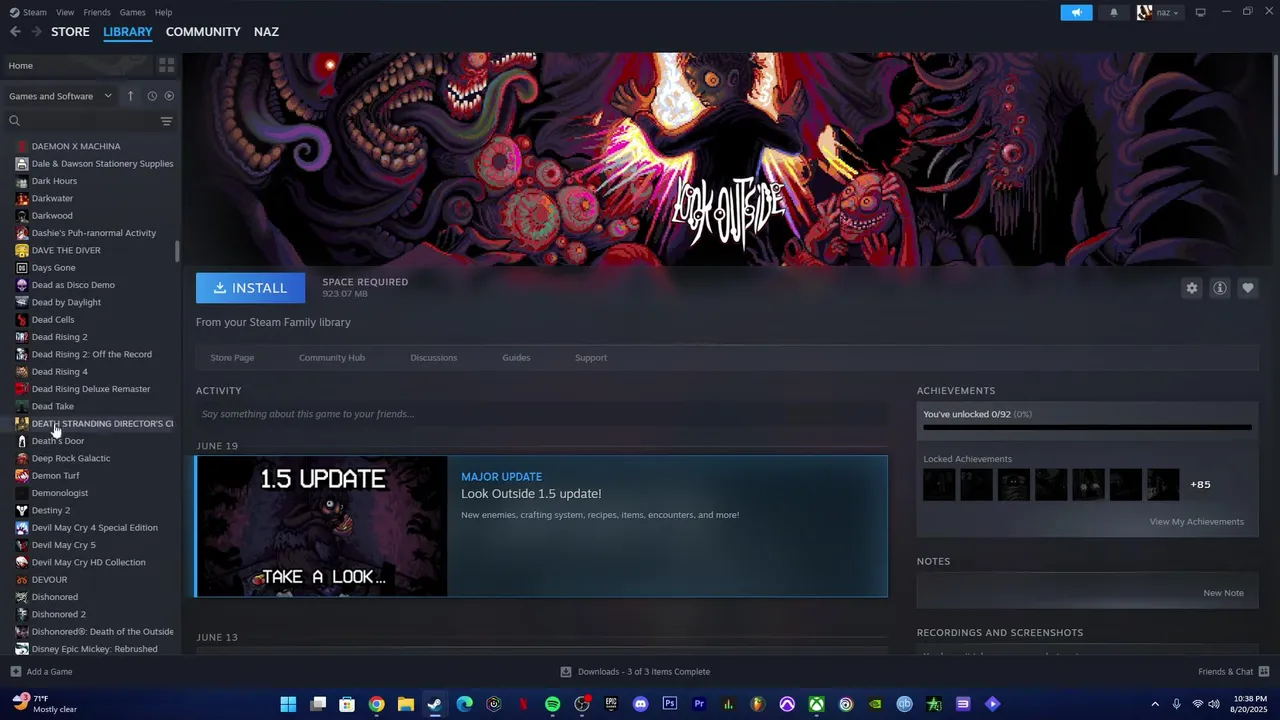Image resolution: width=1280 pixels, height=720 pixels.
Task: Go to the NAZ profile tab
Action: coord(266,32)
